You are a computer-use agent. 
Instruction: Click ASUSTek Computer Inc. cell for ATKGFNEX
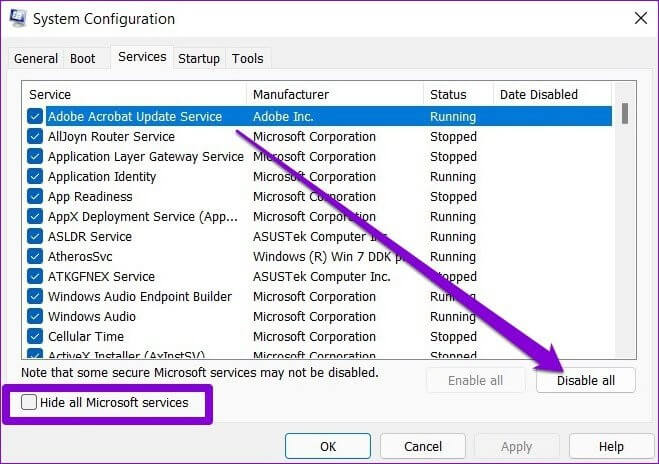(322, 276)
